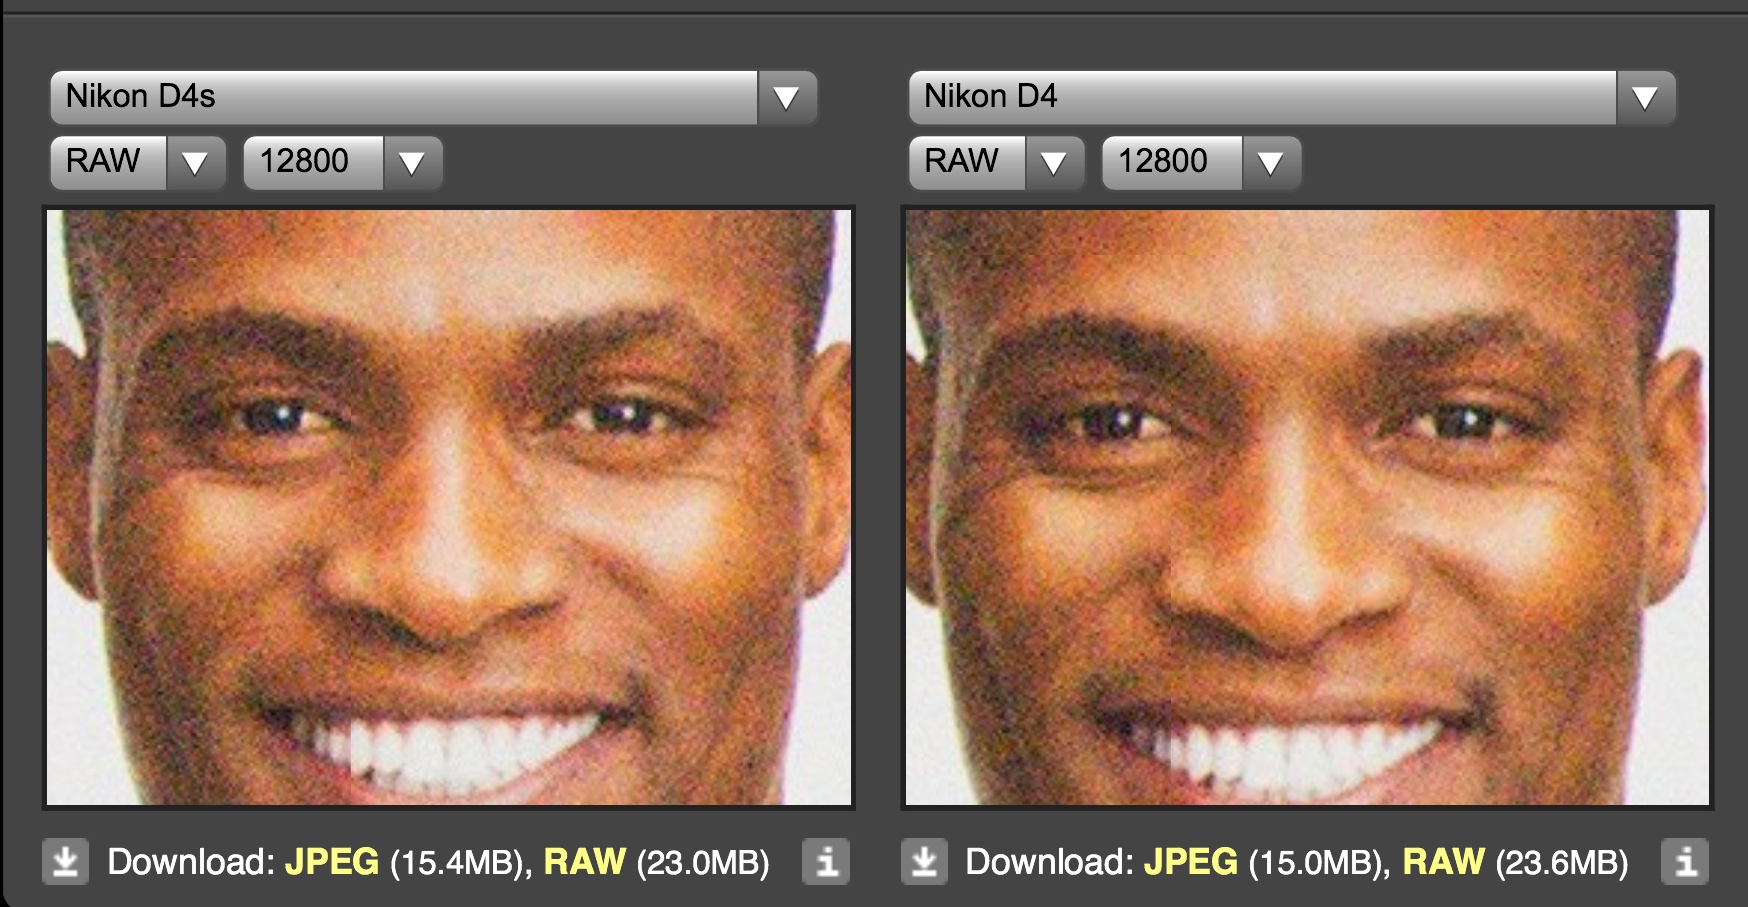1748x907 pixels.
Task: Click the Nikon D4 sample face image
Action: [x=1307, y=507]
